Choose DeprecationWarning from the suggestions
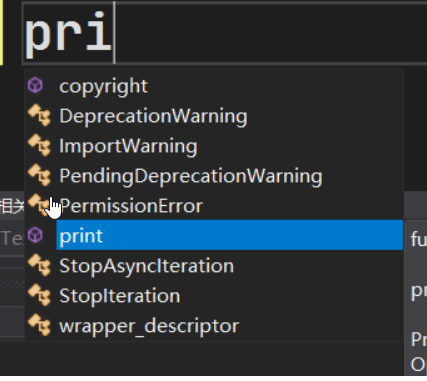This screenshot has width=427, height=381. (213, 116)
